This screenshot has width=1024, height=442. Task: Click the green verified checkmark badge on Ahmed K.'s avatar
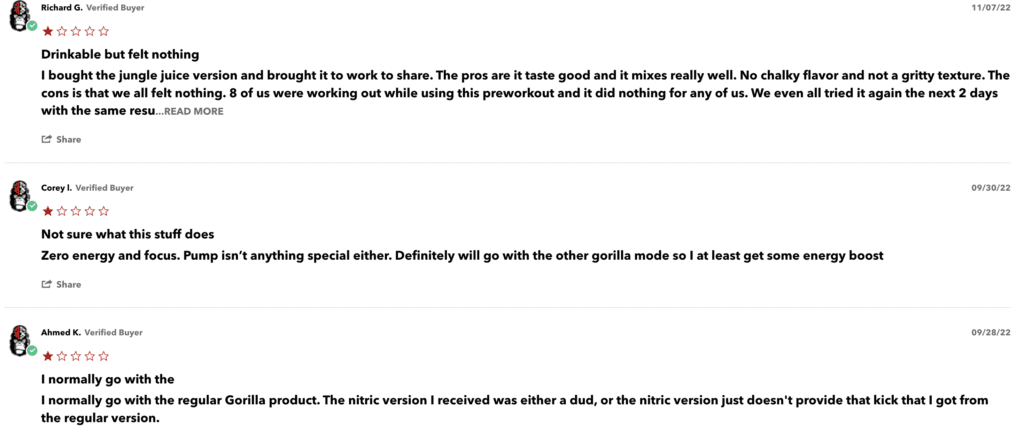coord(32,351)
